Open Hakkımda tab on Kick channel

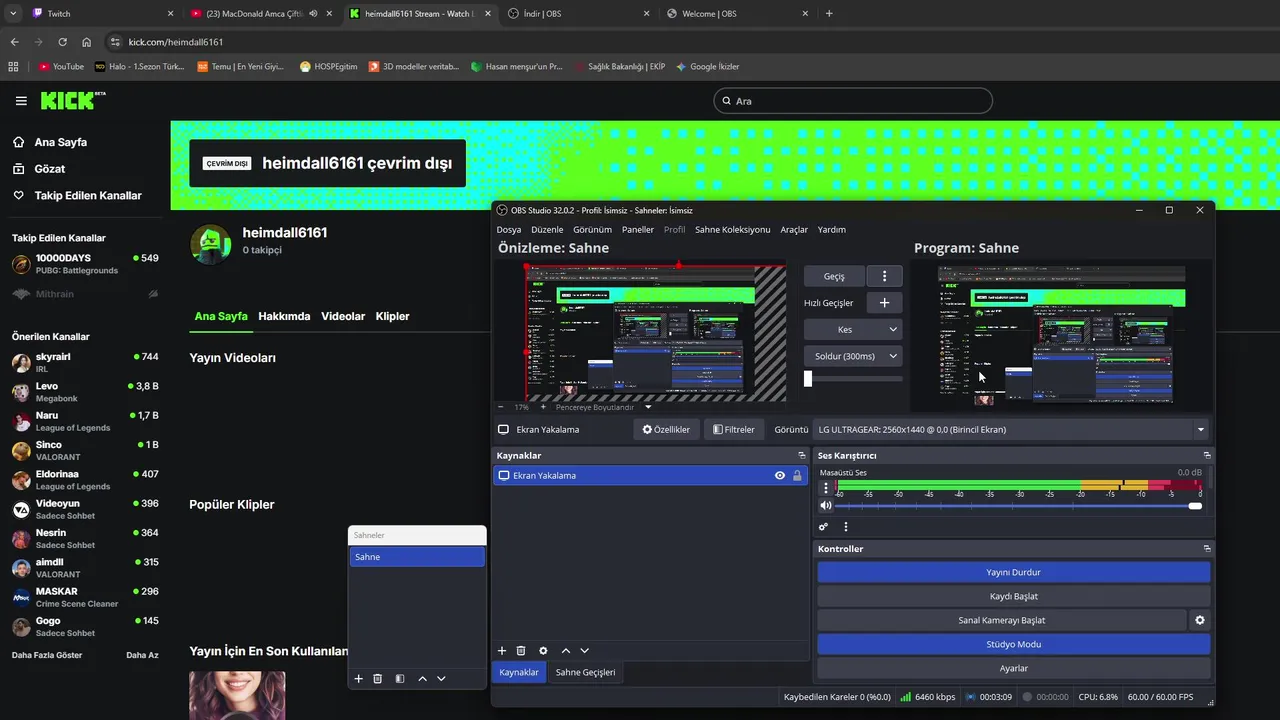point(284,316)
